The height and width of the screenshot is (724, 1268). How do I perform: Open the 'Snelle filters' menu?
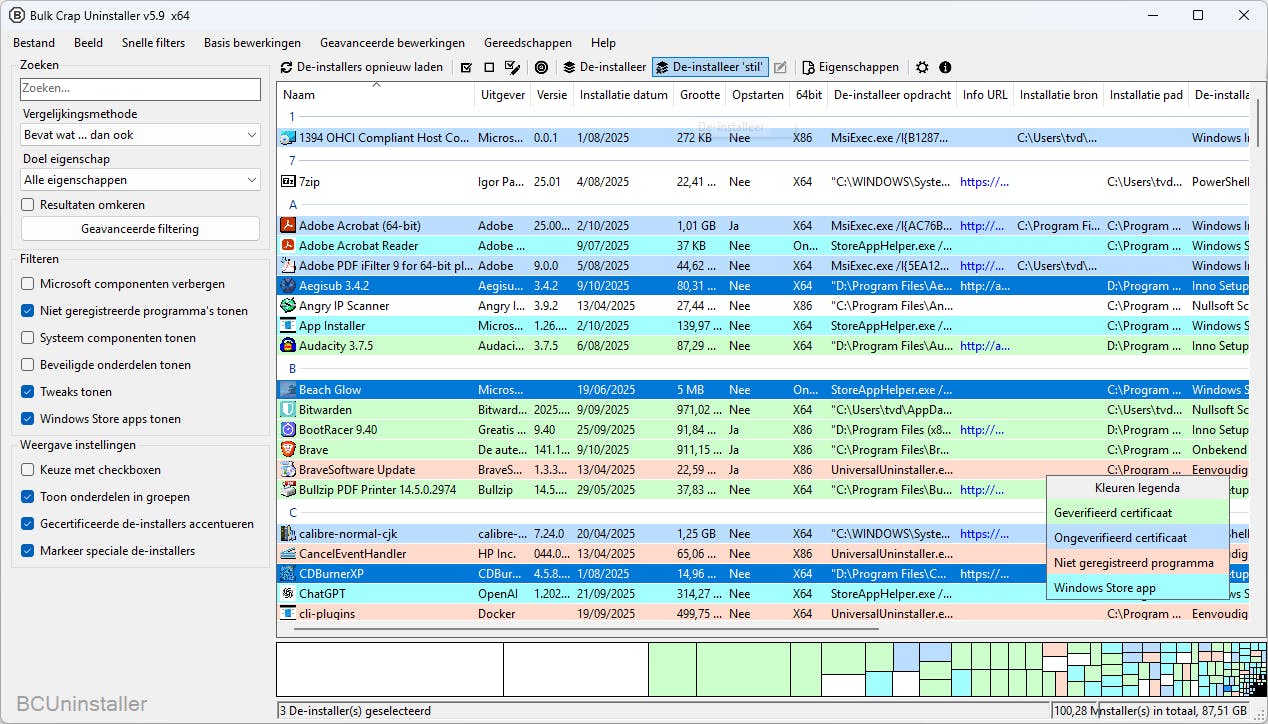coord(153,43)
